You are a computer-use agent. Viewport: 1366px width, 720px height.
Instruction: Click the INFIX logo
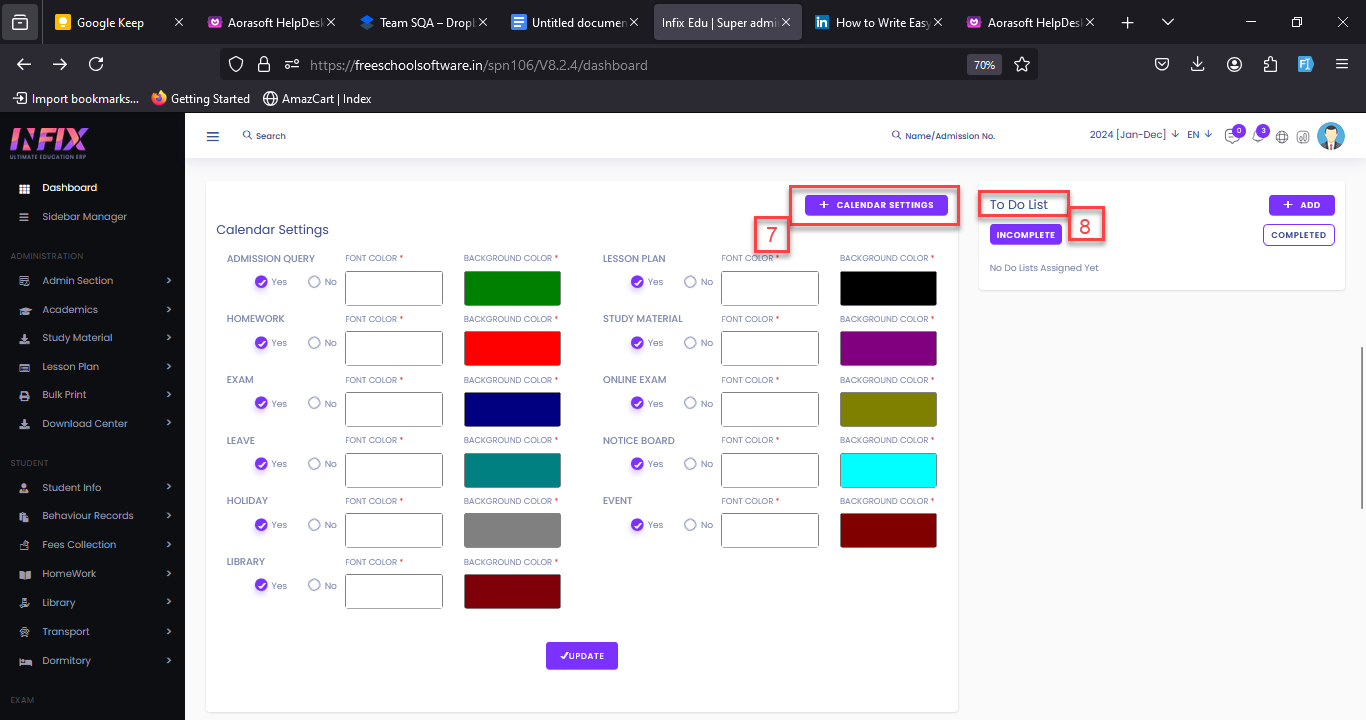49,143
